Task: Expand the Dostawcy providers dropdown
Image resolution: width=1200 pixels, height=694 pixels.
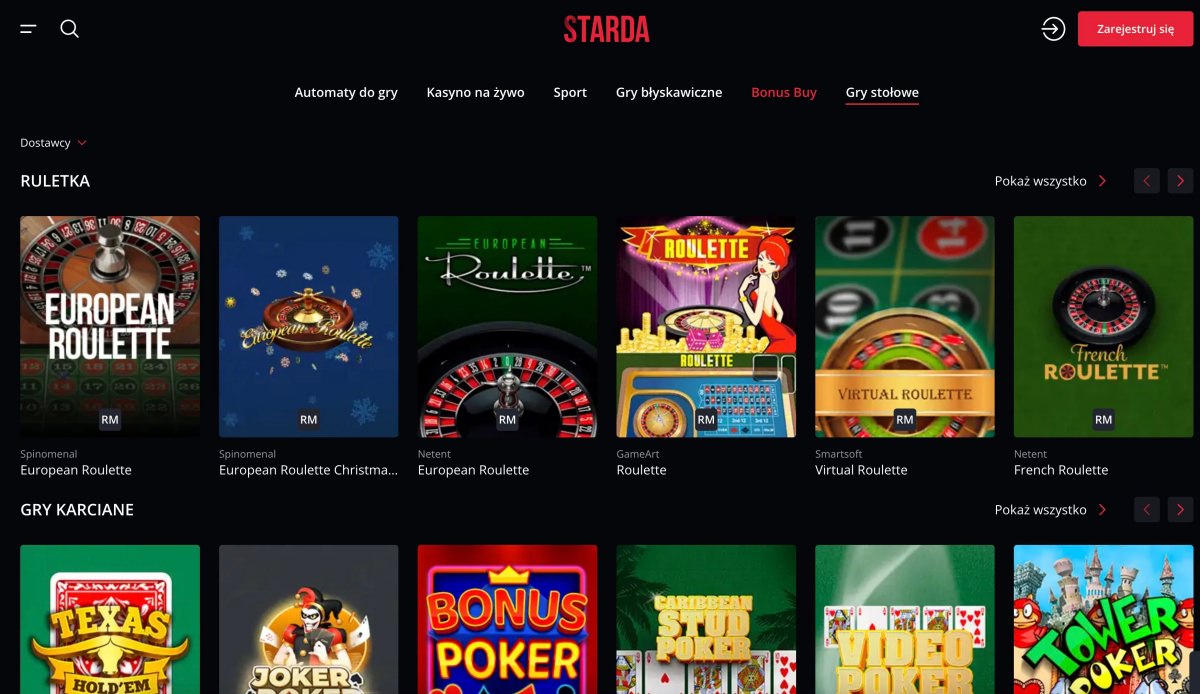Action: click(53, 143)
